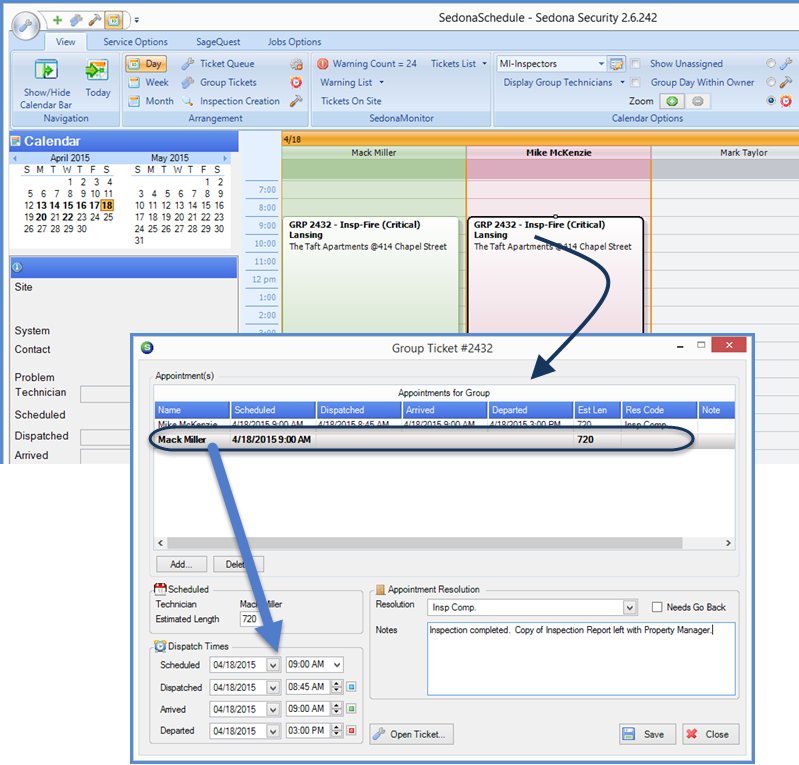Switch to Week arrangement view
This screenshot has width=799, height=765.
[149, 83]
